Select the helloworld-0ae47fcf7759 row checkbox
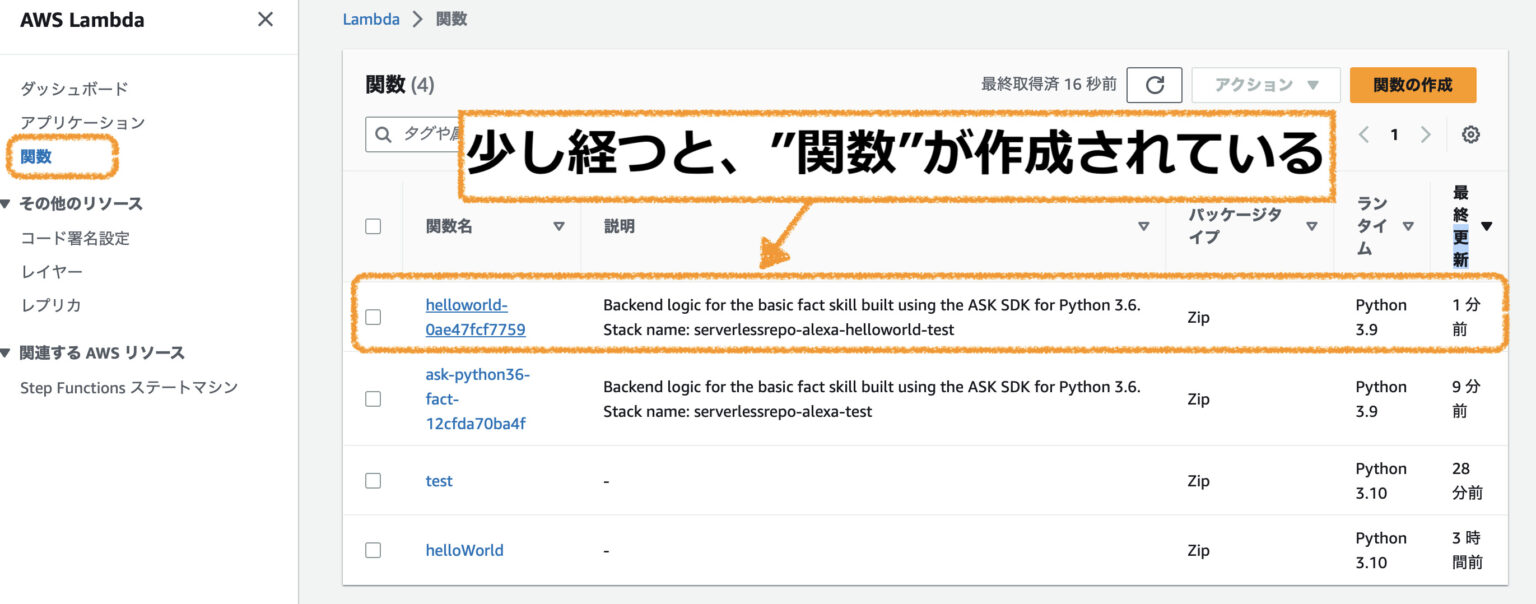Screen dimensions: 1536x604 pyautogui.click(x=373, y=317)
